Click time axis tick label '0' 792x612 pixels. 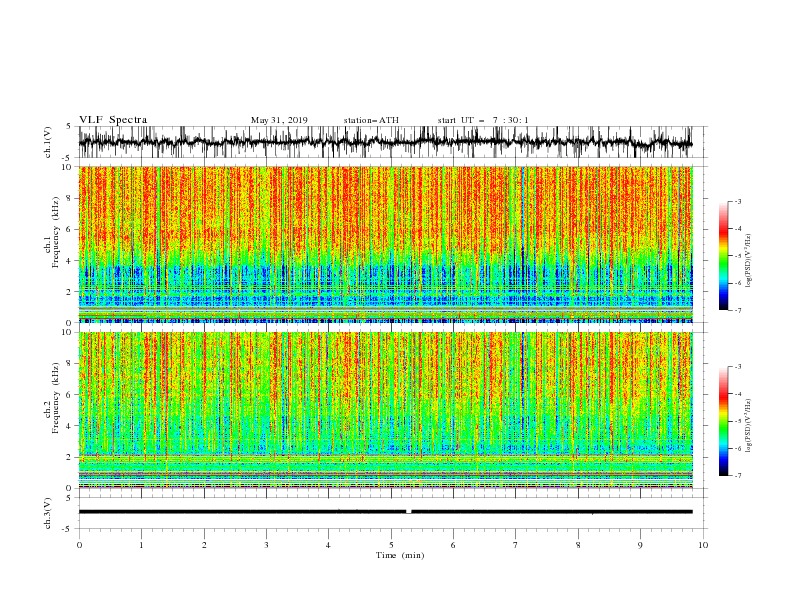tap(79, 545)
